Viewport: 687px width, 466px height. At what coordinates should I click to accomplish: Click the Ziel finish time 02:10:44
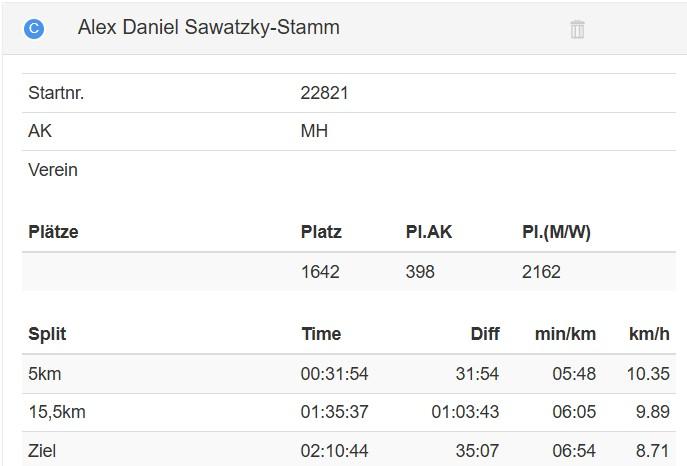pos(334,451)
